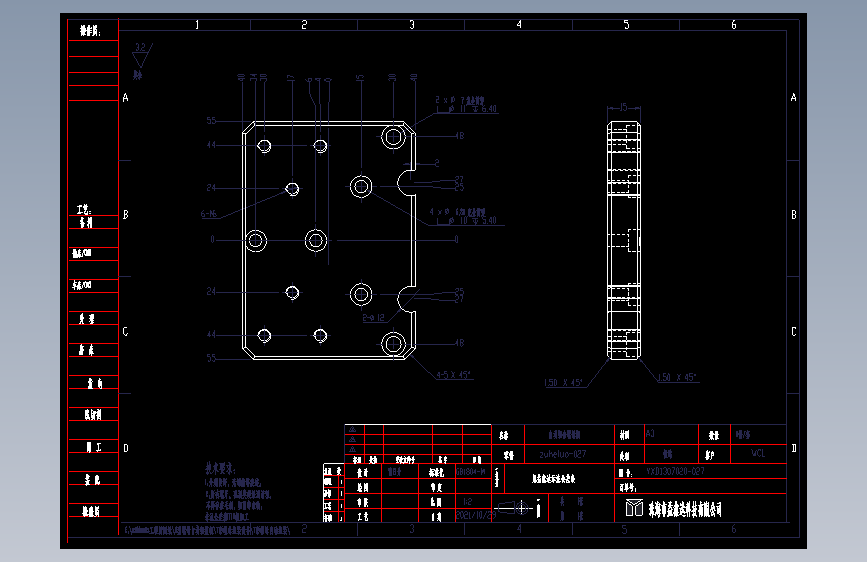
Task: Select the side view of the plate
Action: tap(624, 240)
